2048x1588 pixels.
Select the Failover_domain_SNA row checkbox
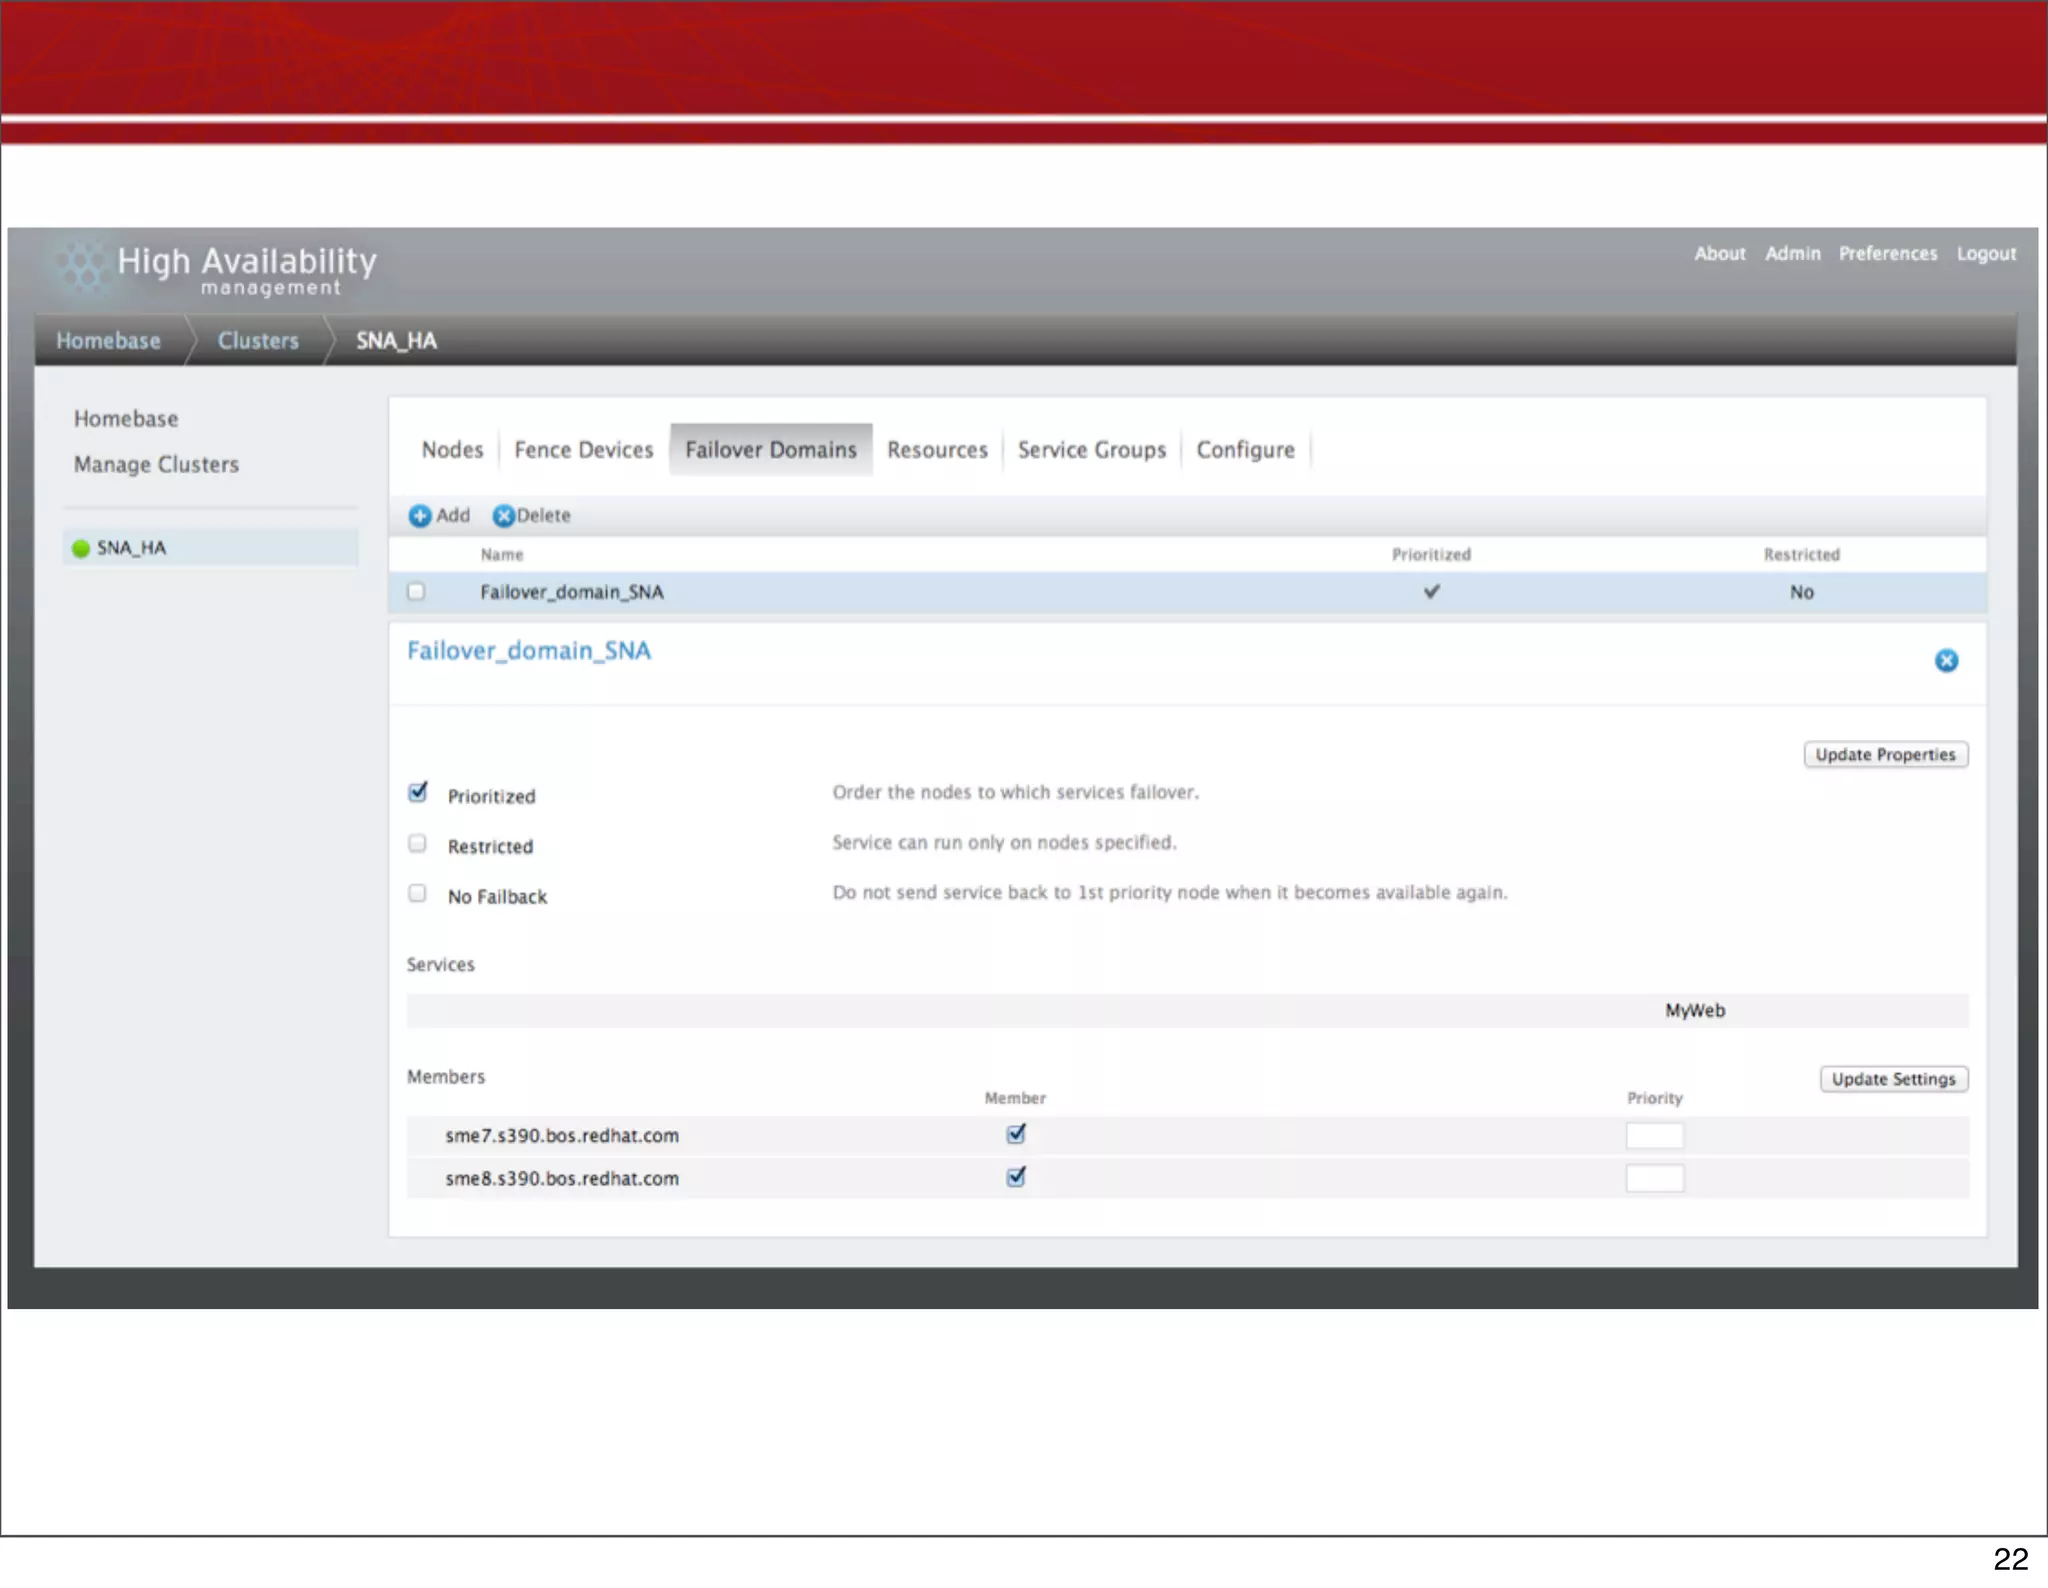click(416, 592)
